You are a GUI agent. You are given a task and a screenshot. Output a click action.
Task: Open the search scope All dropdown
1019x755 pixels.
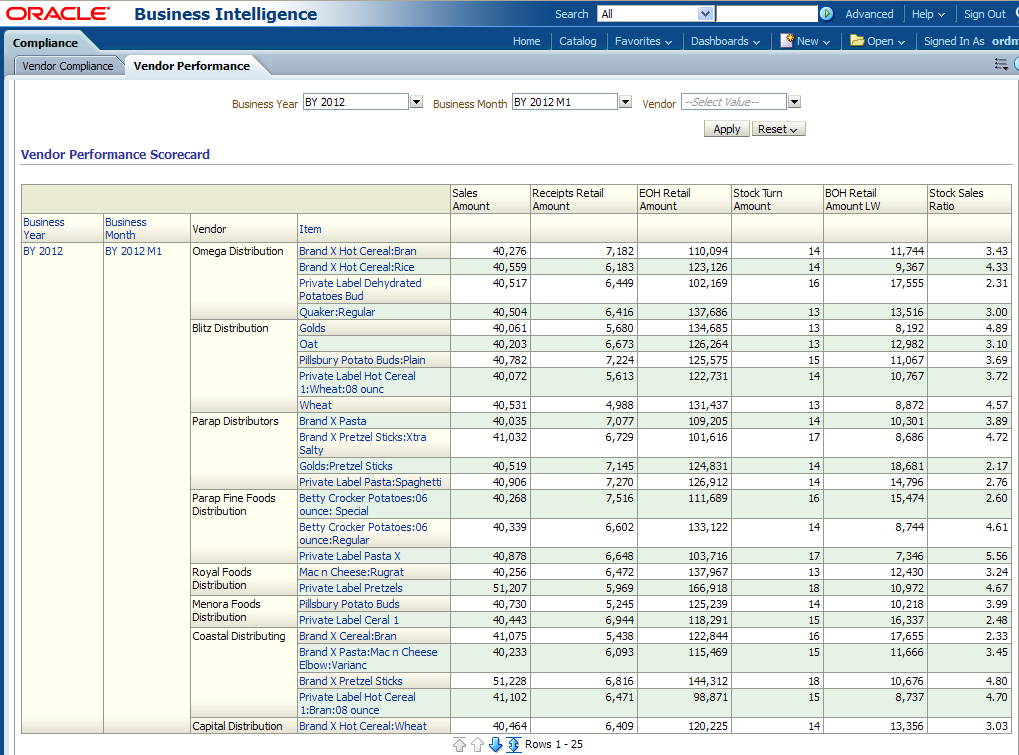705,14
